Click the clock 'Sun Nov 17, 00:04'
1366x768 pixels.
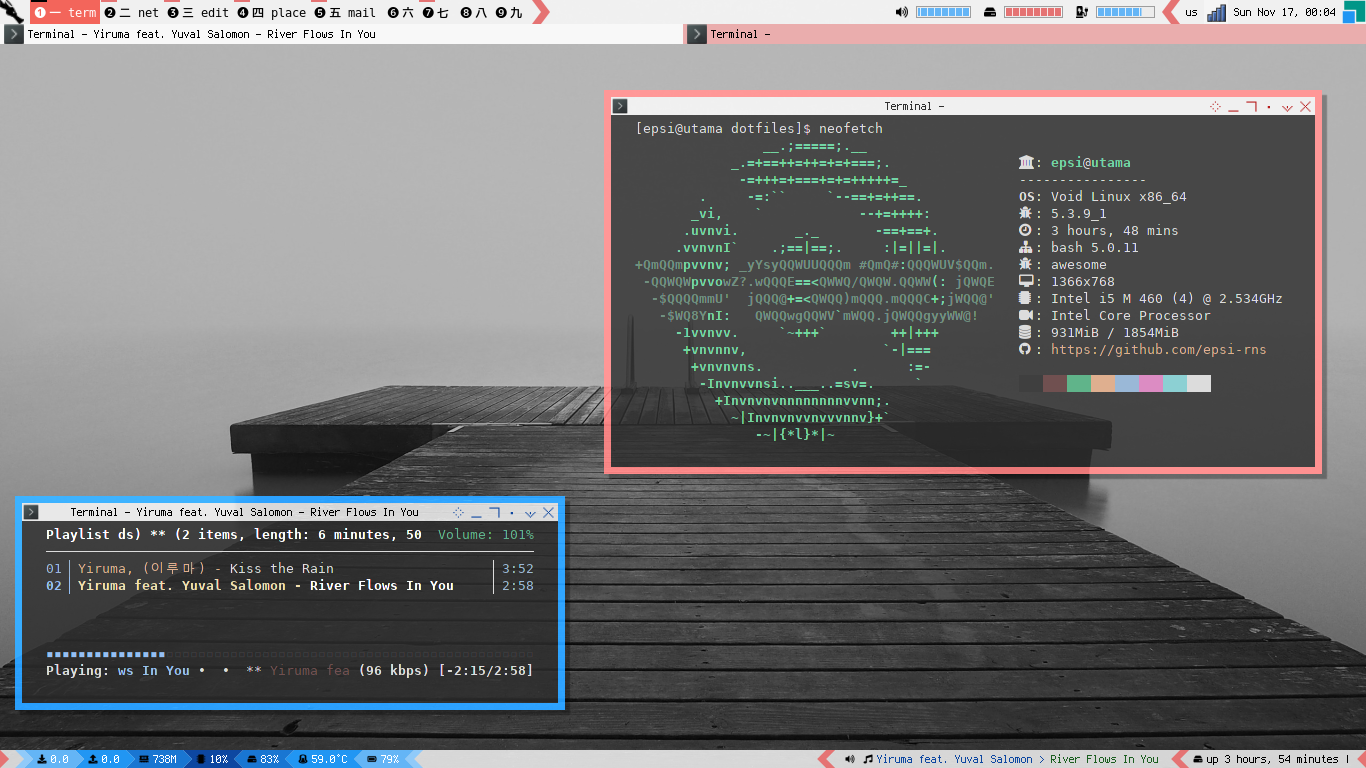1284,13
